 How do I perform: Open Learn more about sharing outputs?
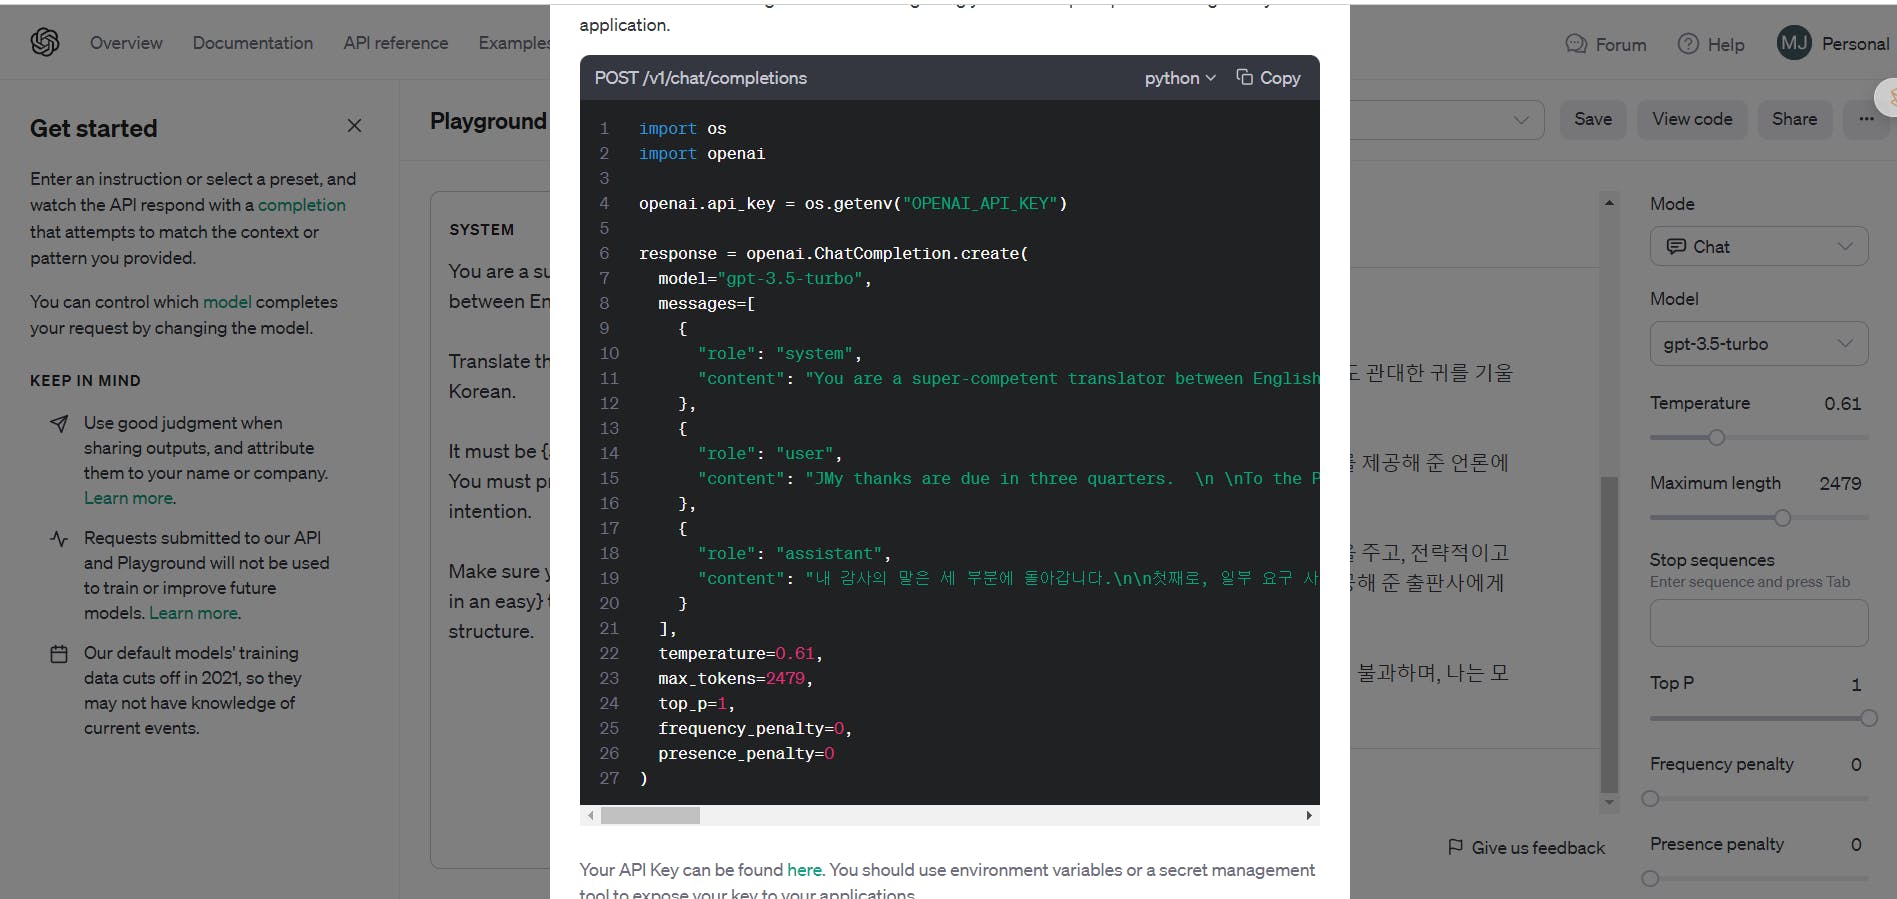tap(129, 498)
